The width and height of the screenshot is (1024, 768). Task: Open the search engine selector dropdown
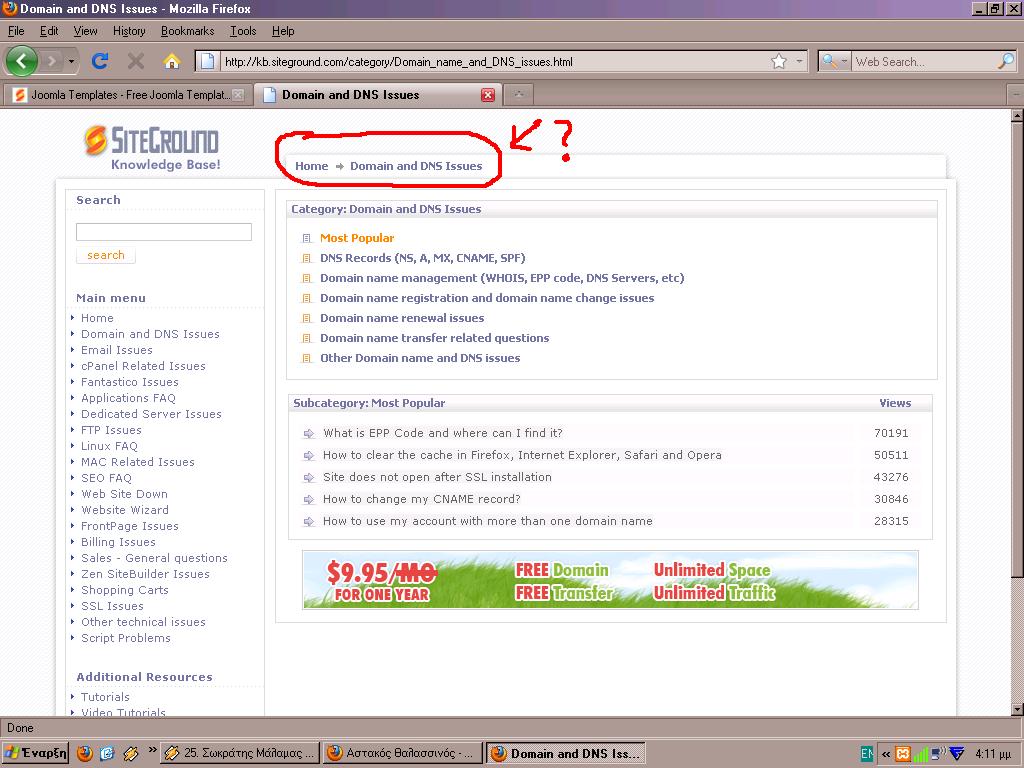(x=835, y=61)
